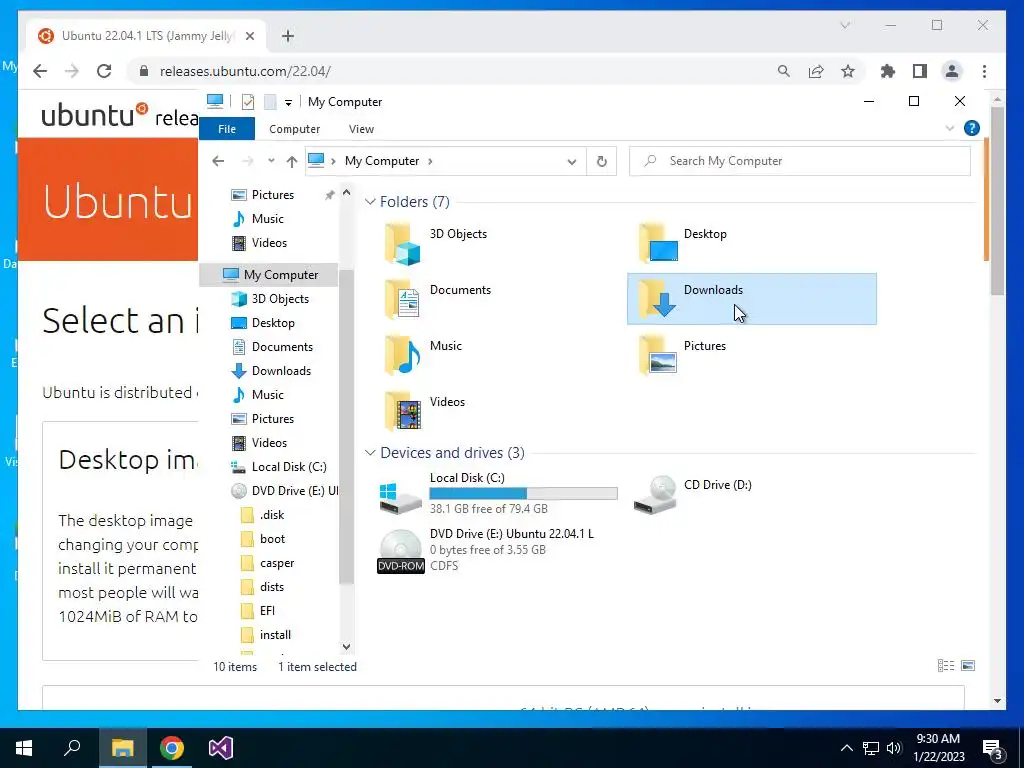Refresh the My Computer view
Screen dimensions: 1024x768
pos(601,161)
